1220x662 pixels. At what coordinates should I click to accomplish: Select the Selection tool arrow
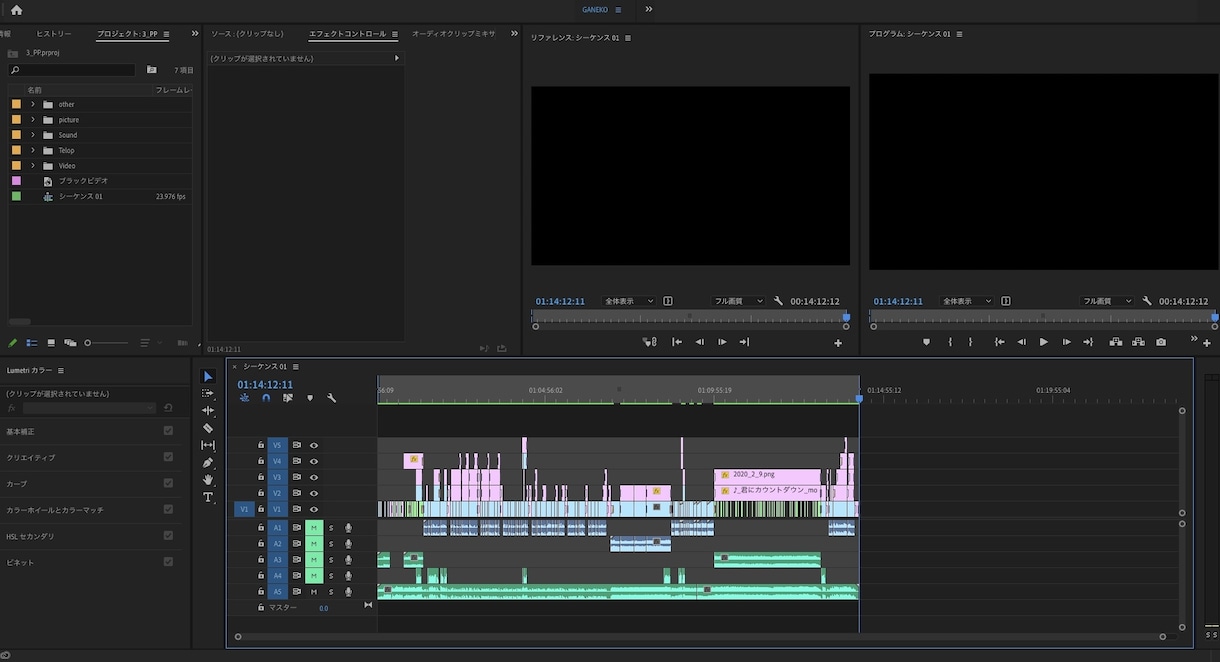(x=208, y=376)
